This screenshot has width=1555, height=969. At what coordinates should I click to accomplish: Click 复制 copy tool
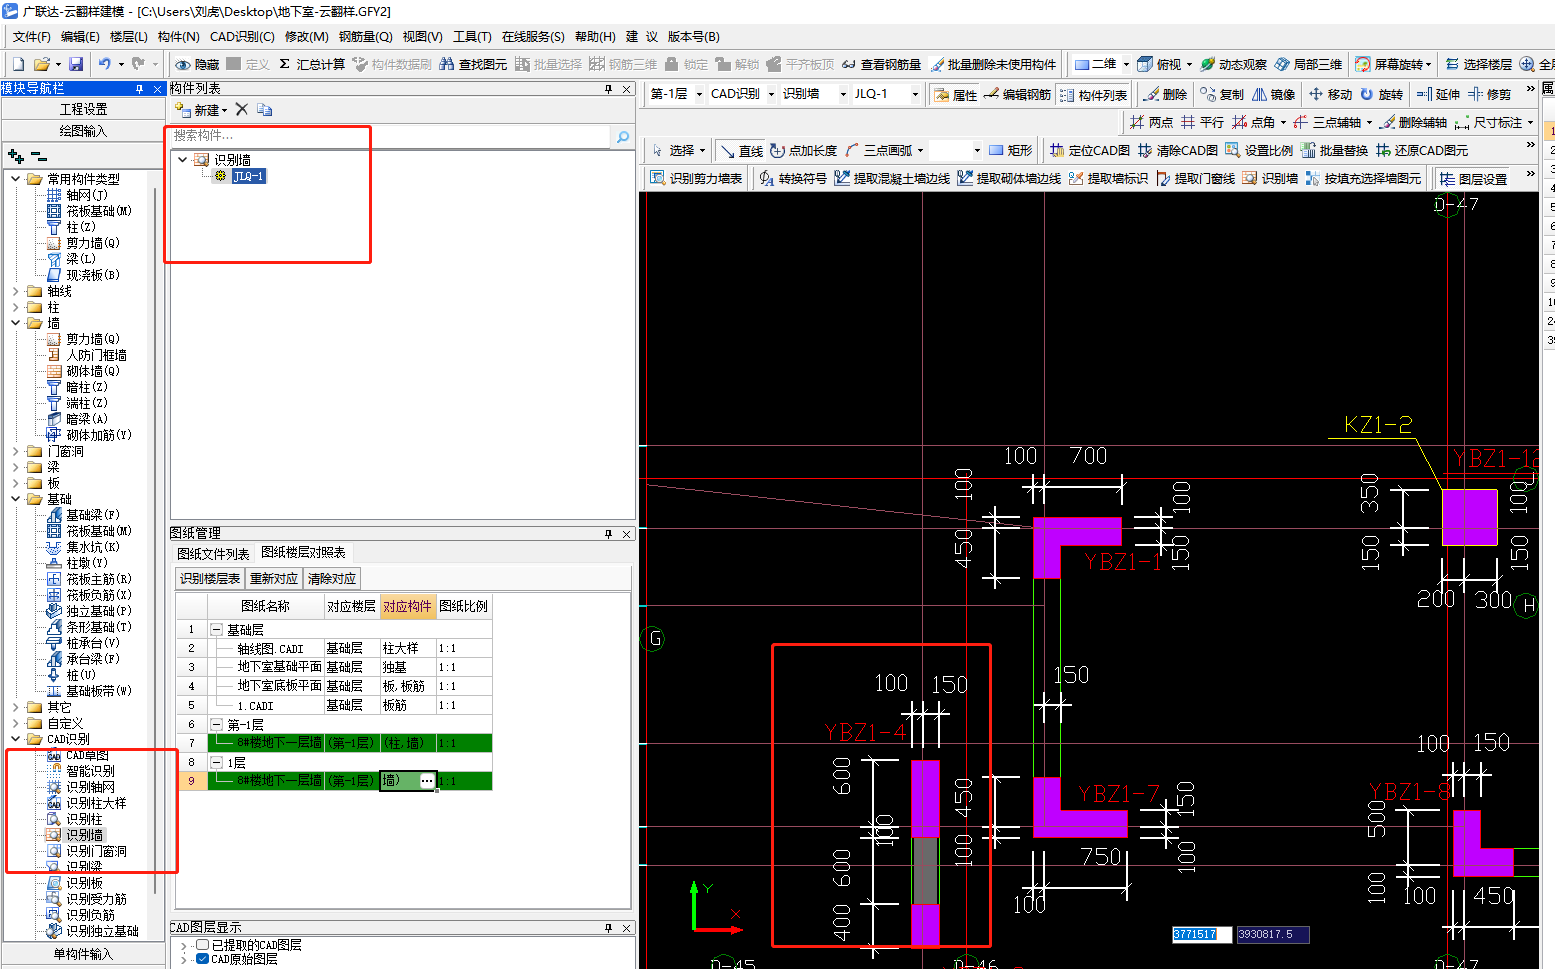(1222, 94)
